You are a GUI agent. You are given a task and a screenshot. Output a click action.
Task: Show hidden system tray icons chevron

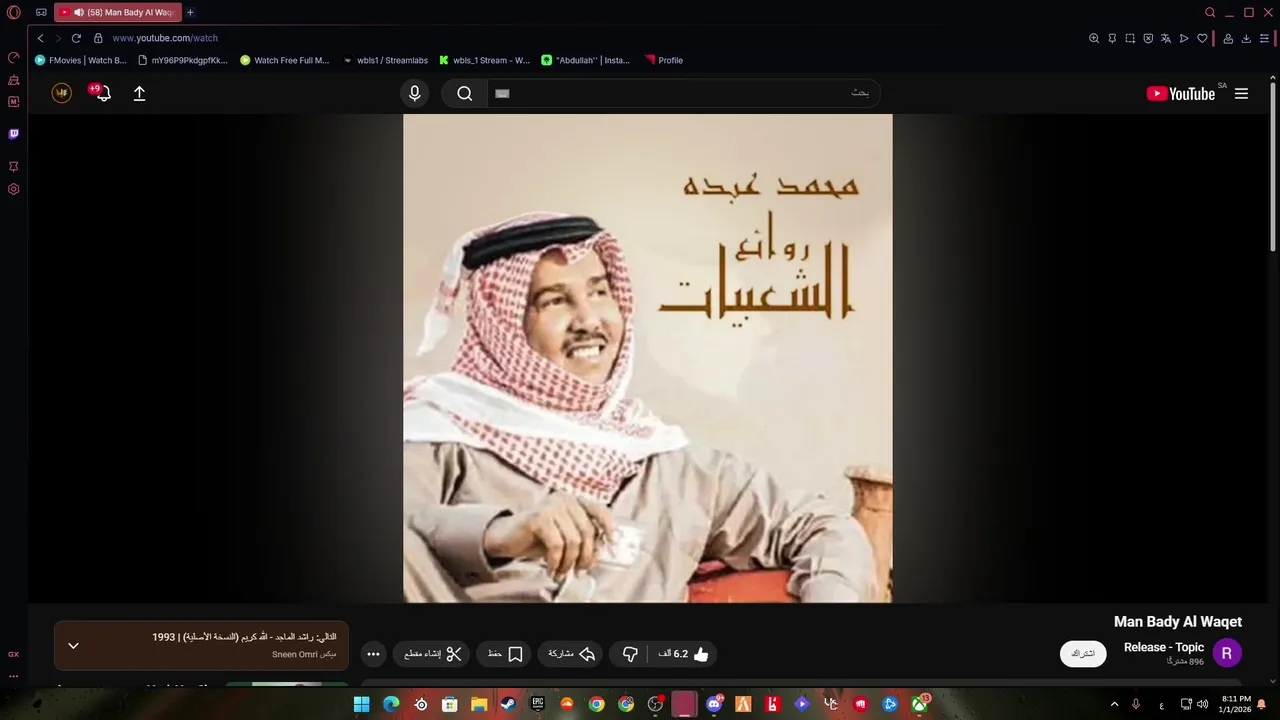pyautogui.click(x=1114, y=704)
